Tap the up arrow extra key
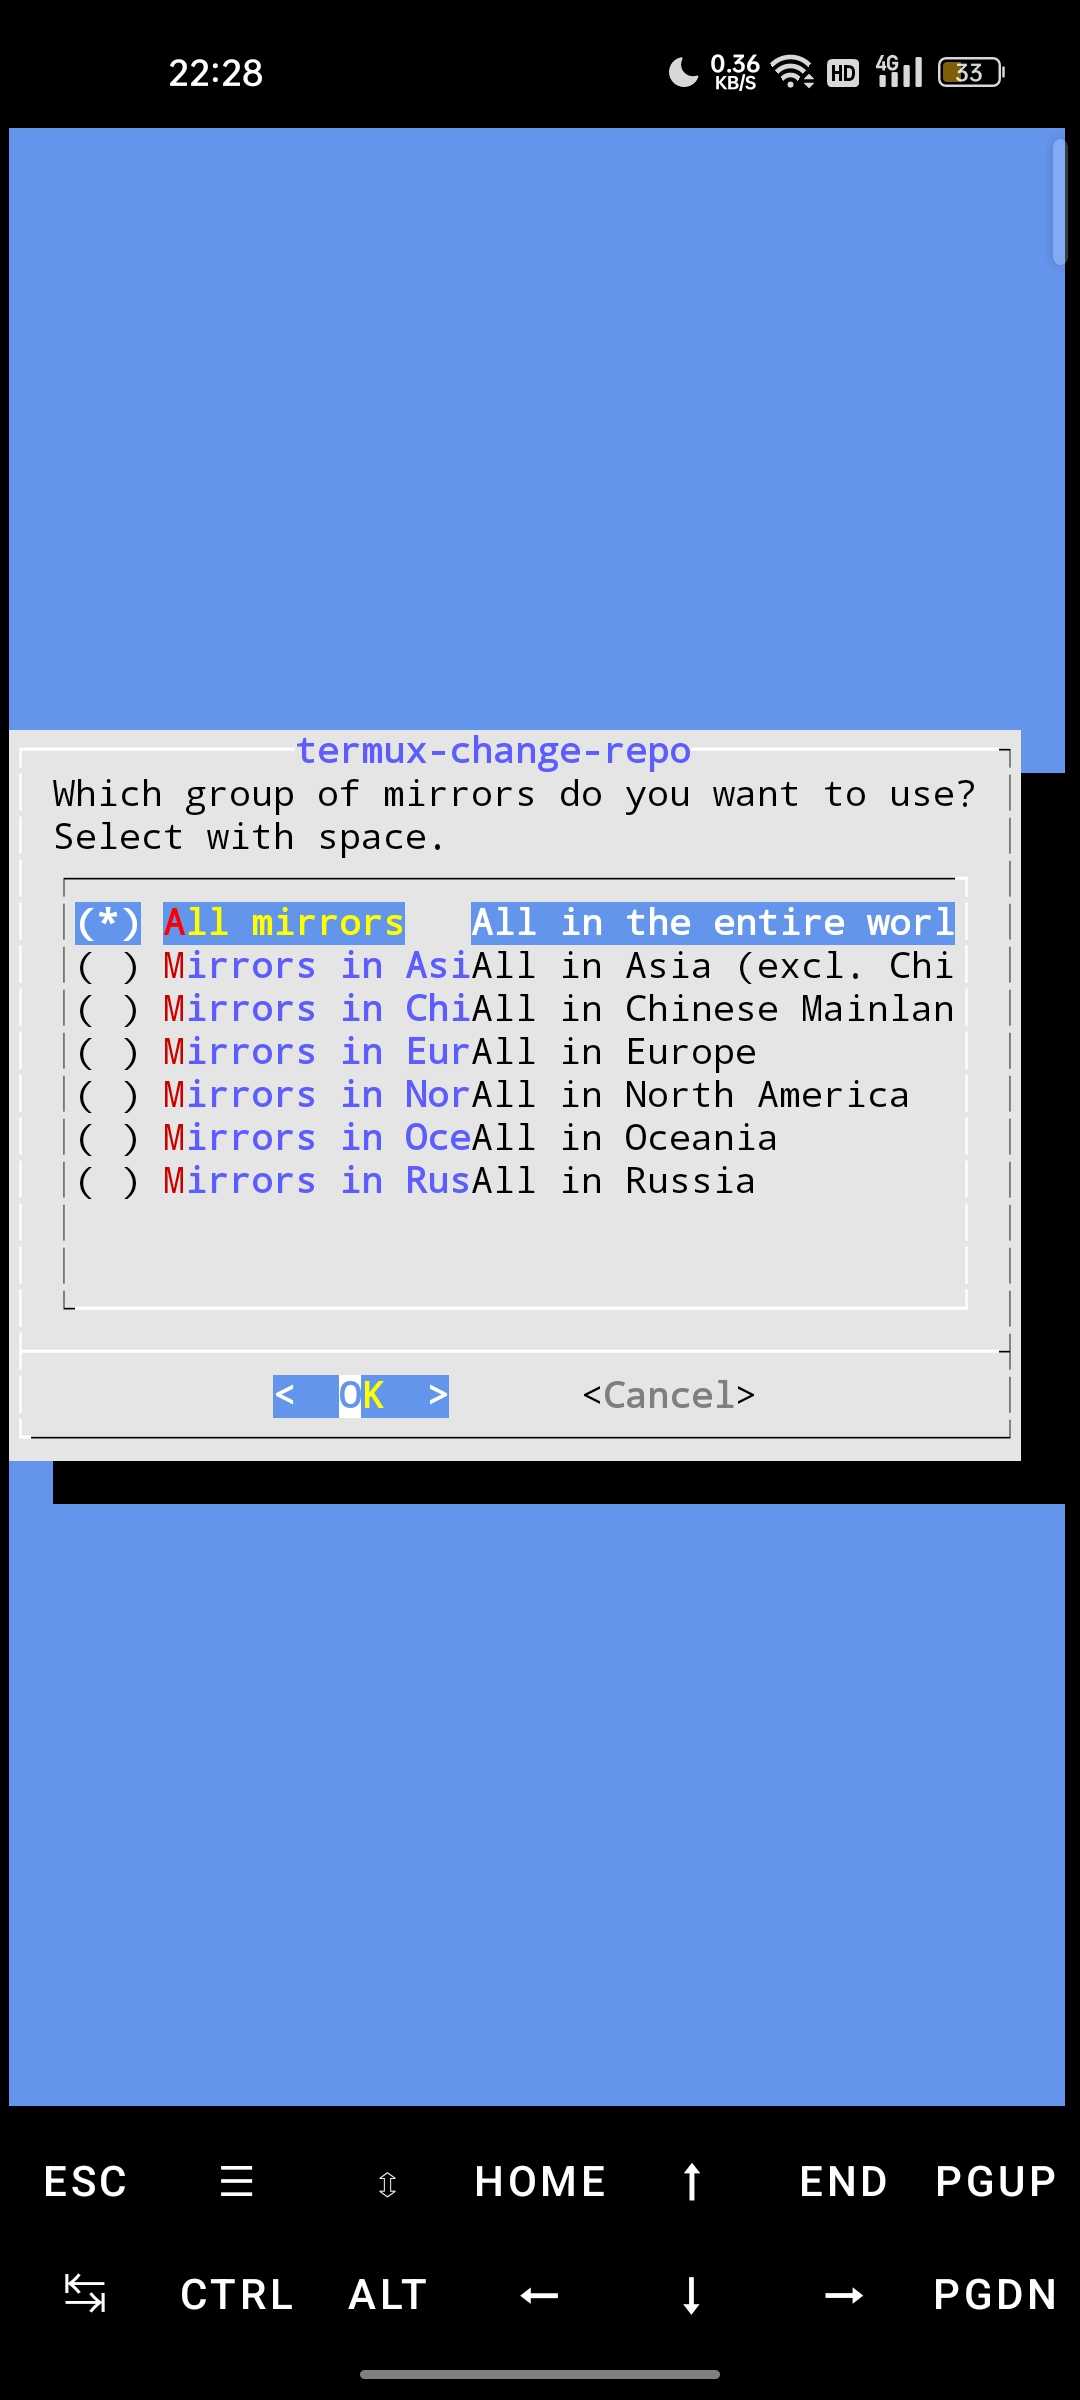This screenshot has width=1080, height=2400. click(691, 2181)
